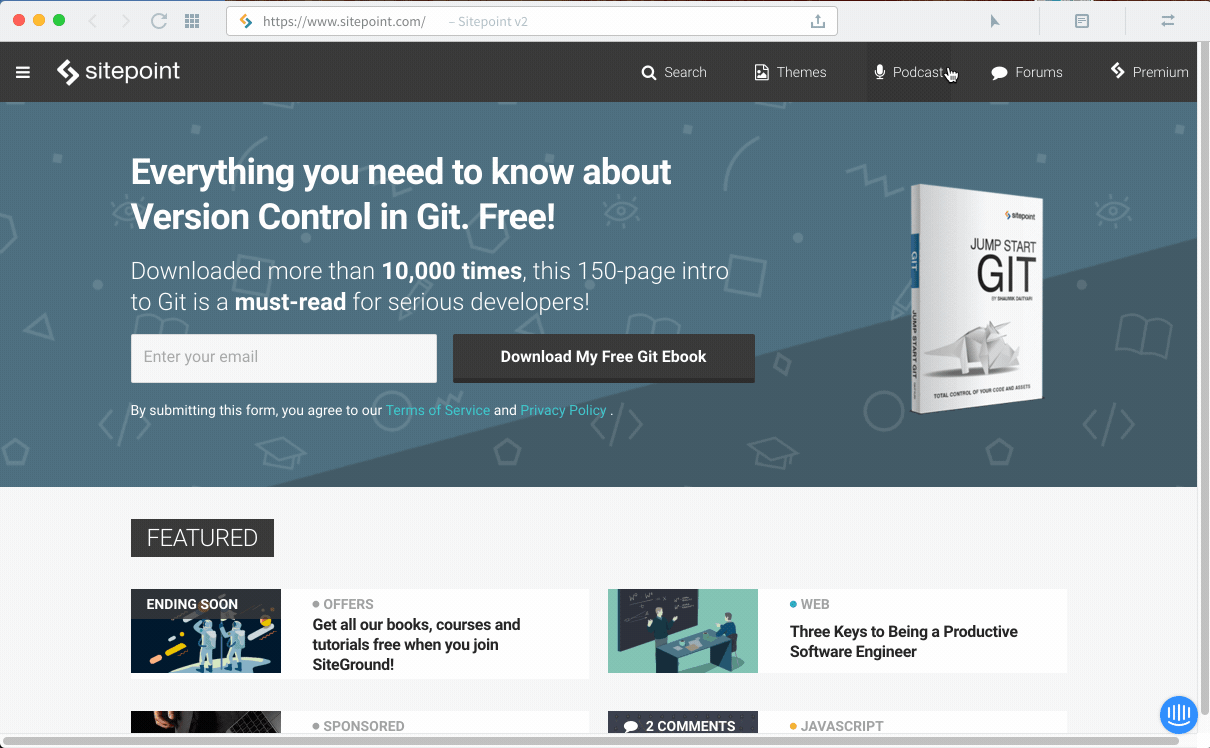Open the Search menu item
Image resolution: width=1210 pixels, height=748 pixels.
point(674,72)
